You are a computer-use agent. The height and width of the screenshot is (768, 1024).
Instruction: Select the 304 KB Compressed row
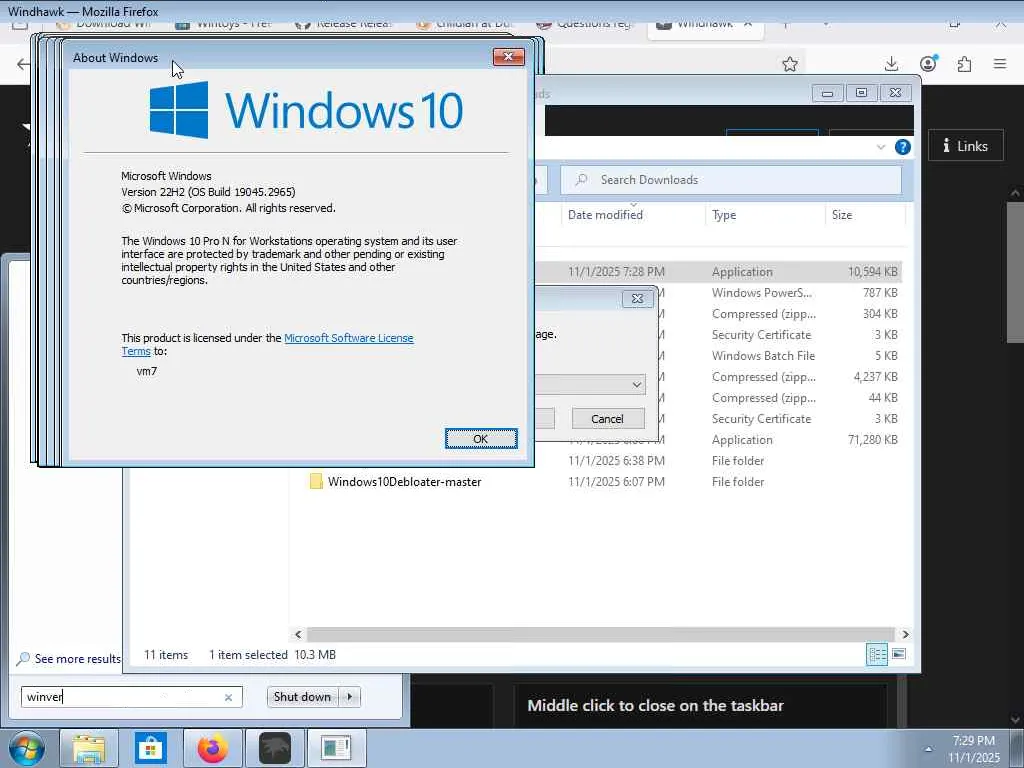point(780,313)
